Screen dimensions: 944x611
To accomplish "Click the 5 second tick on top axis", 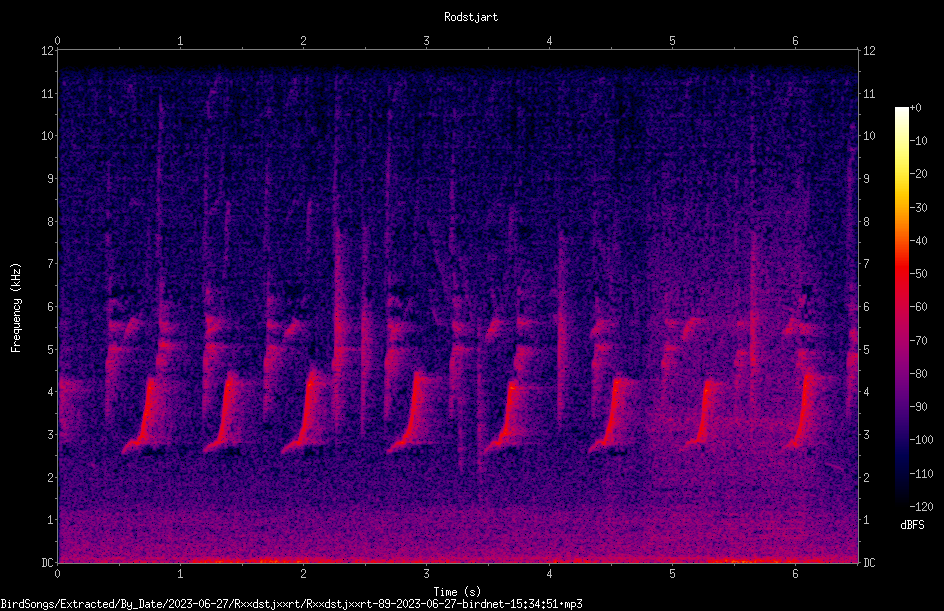I will click(672, 40).
